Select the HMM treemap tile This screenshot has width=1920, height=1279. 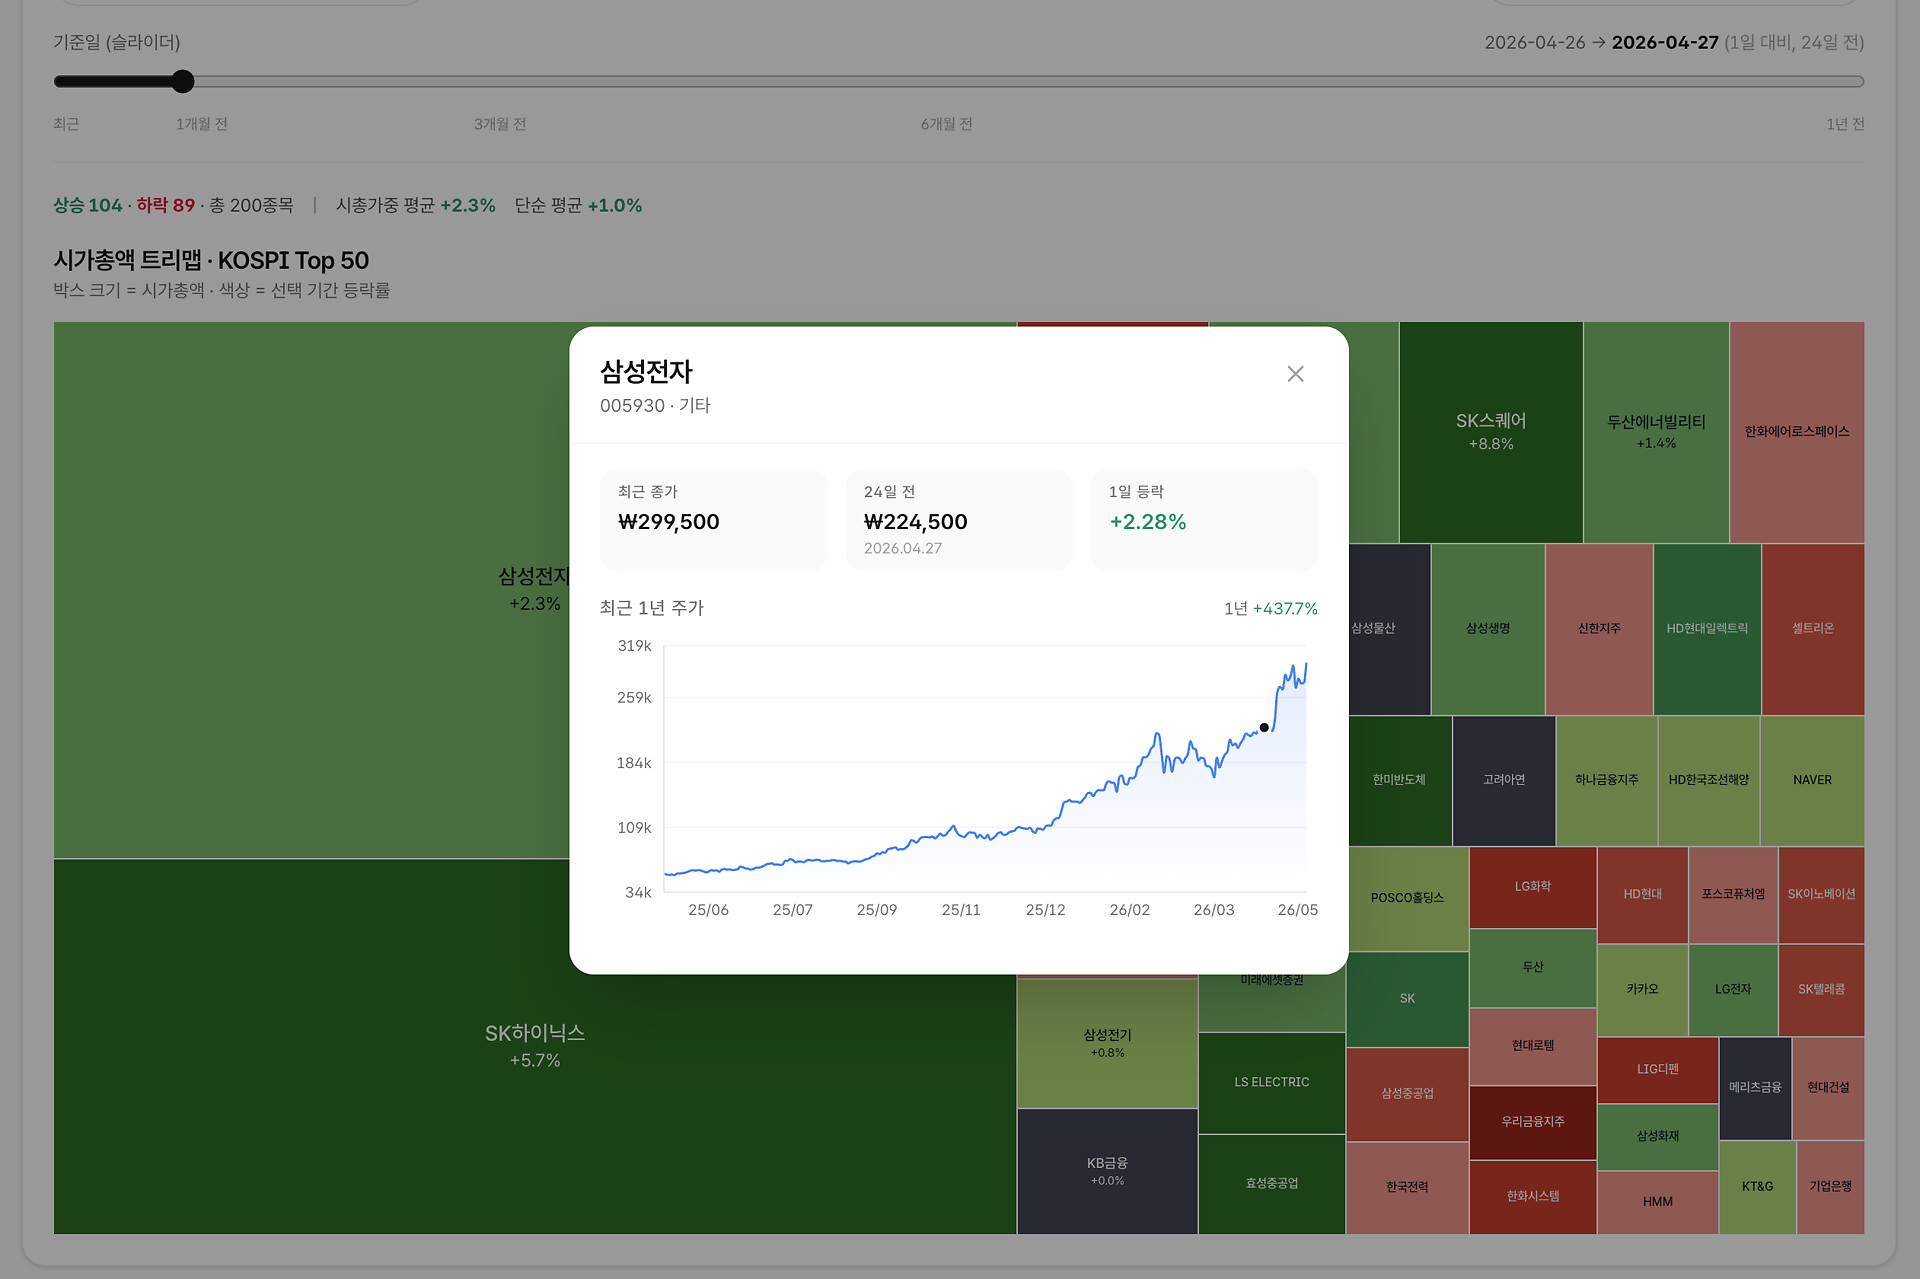click(x=1657, y=1202)
